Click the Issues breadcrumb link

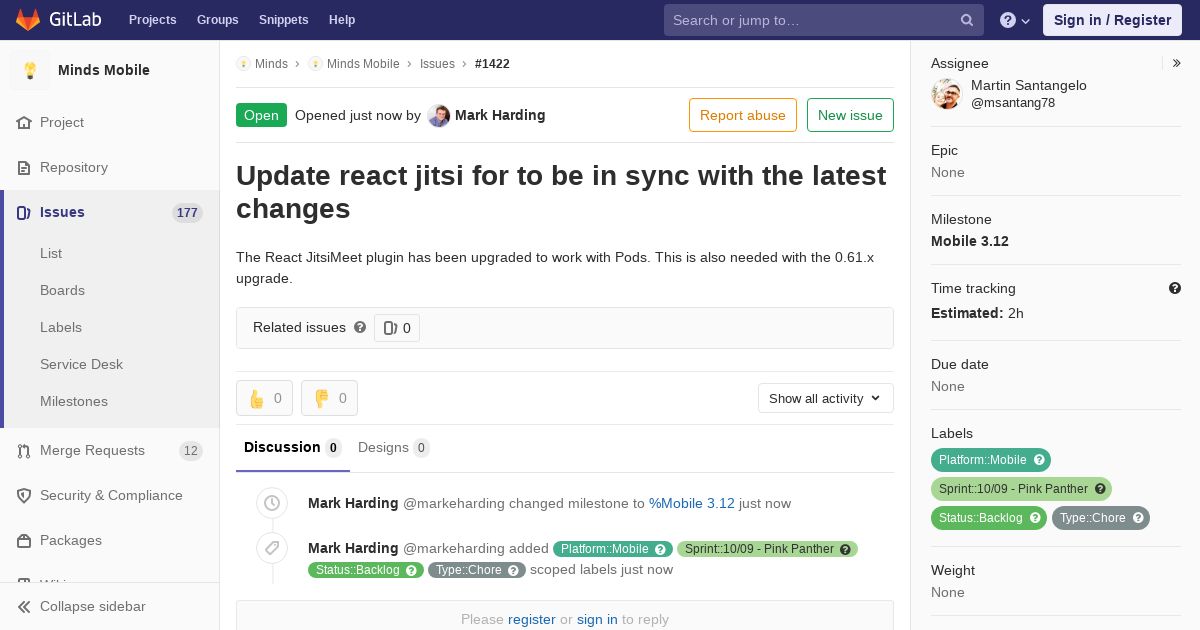437,63
